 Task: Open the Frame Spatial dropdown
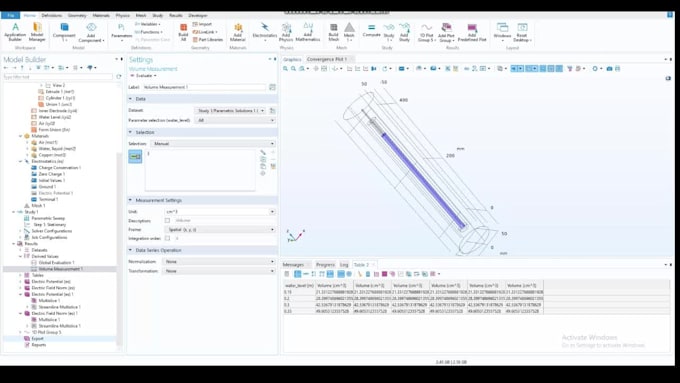[220, 229]
